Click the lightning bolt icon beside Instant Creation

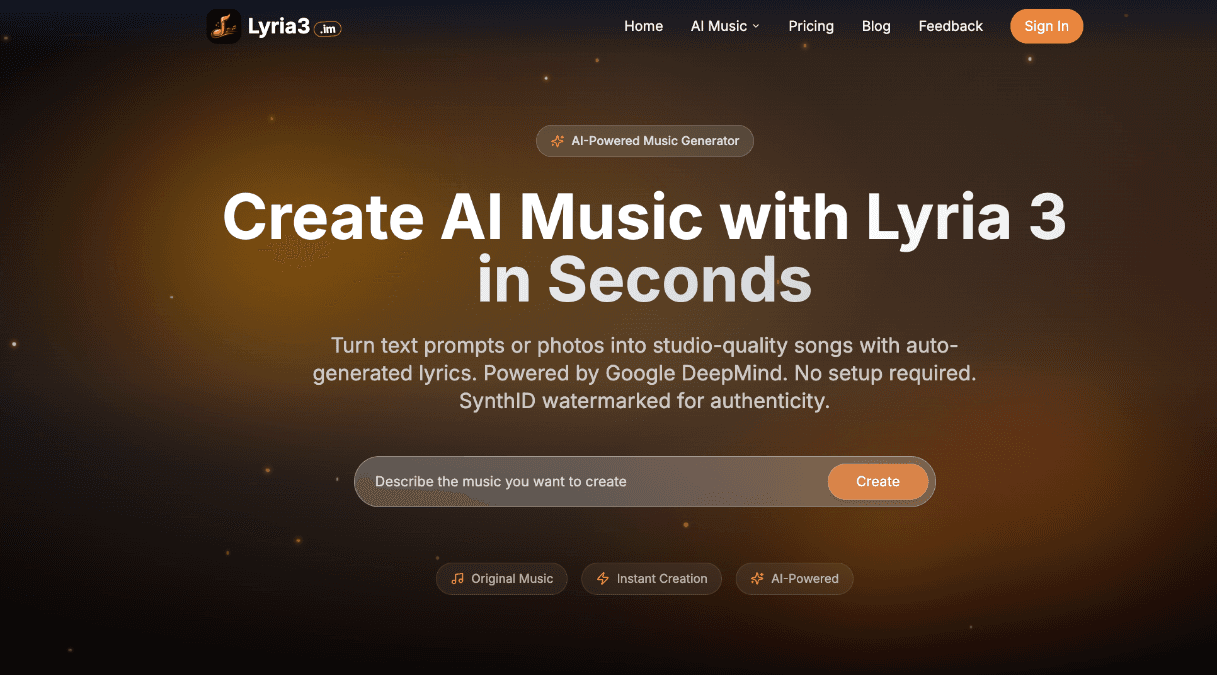tap(603, 579)
